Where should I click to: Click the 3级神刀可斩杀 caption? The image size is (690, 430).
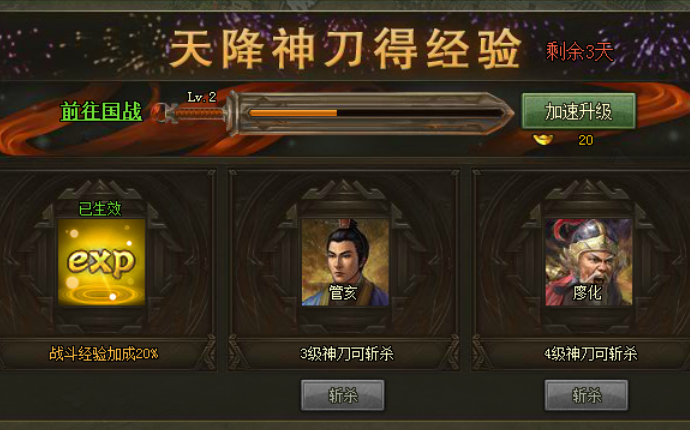click(347, 354)
